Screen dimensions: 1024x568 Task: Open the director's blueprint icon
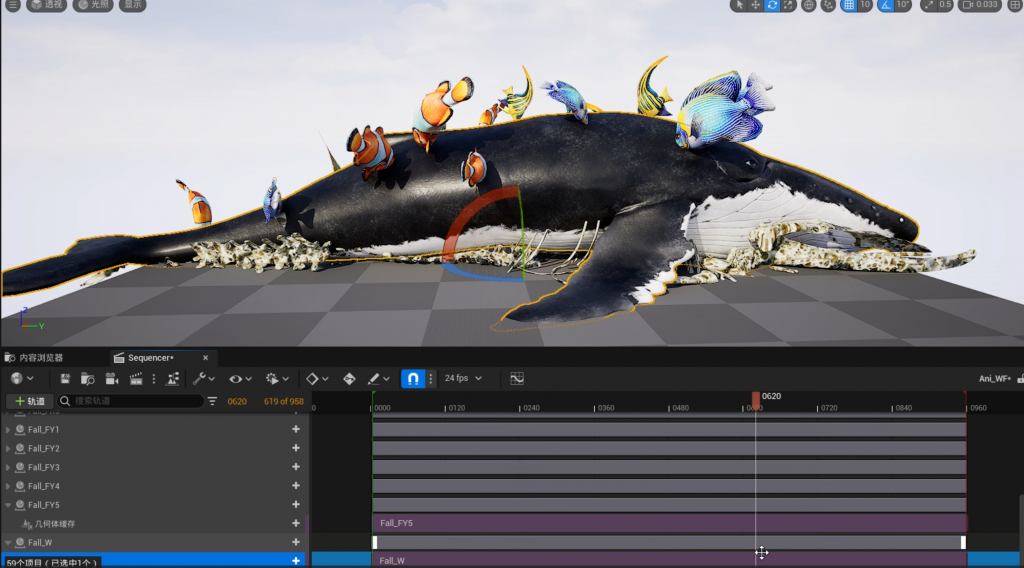172,379
